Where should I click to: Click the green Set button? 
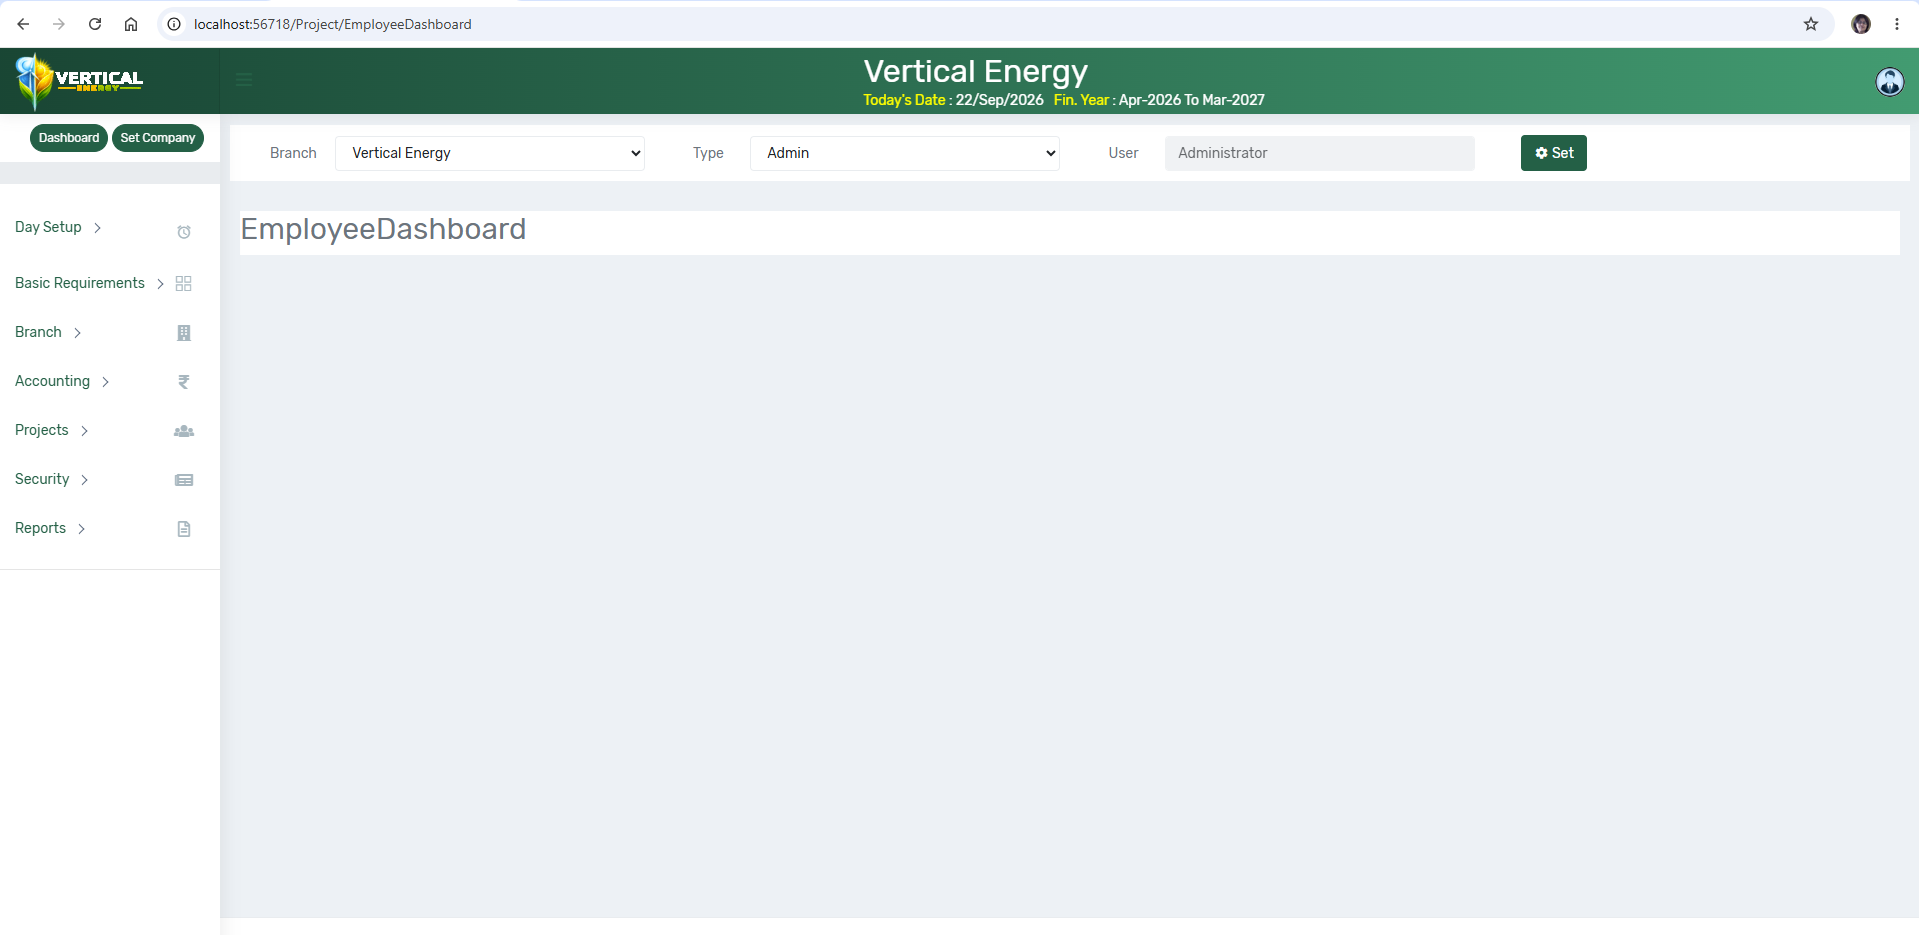pyautogui.click(x=1554, y=153)
